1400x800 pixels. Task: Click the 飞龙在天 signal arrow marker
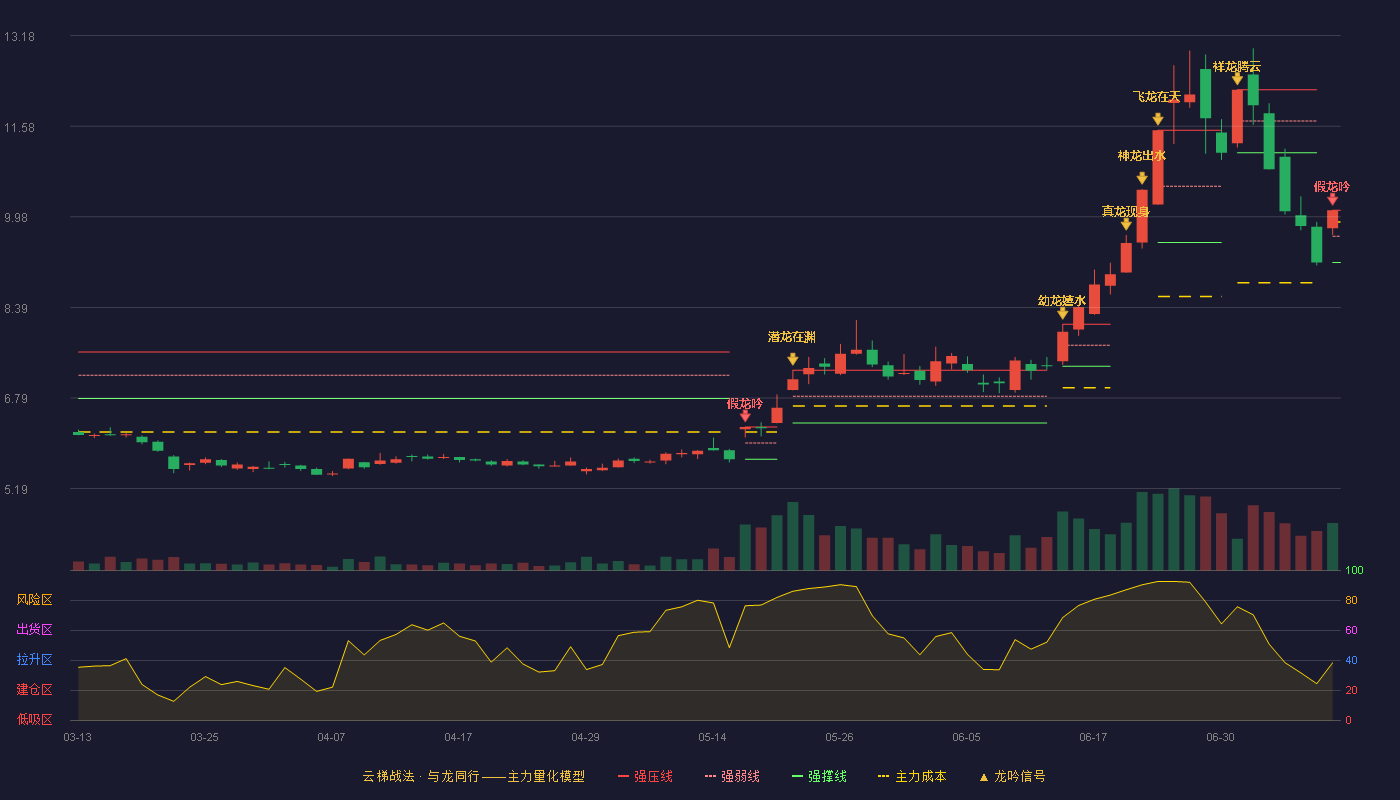tap(1158, 119)
